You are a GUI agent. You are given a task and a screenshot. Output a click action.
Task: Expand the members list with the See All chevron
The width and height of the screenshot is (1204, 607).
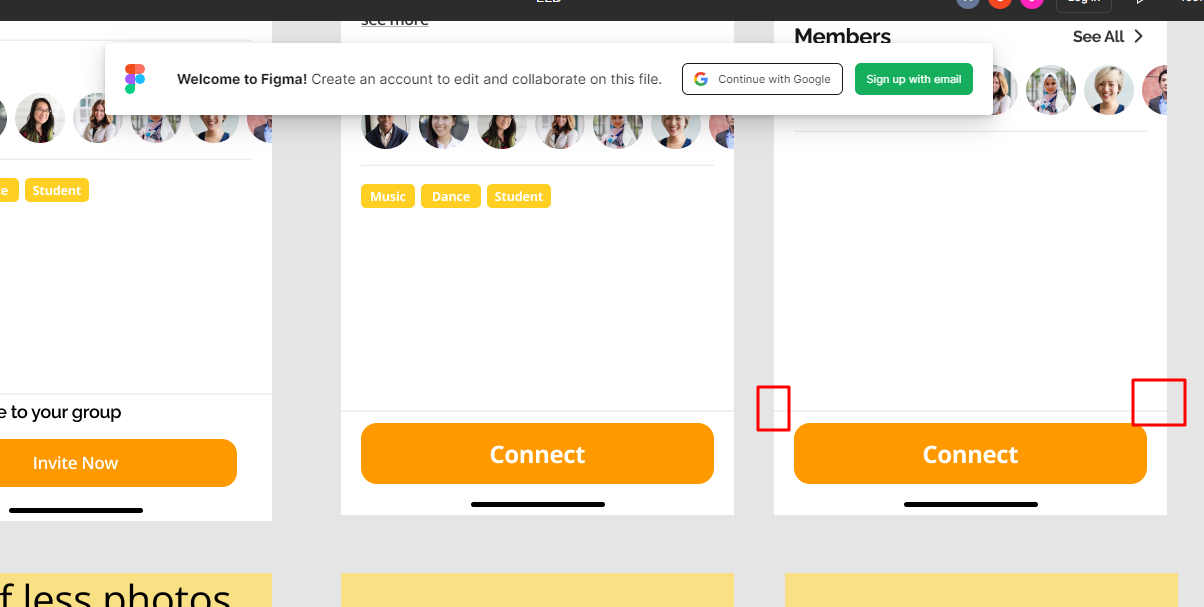pos(1138,37)
